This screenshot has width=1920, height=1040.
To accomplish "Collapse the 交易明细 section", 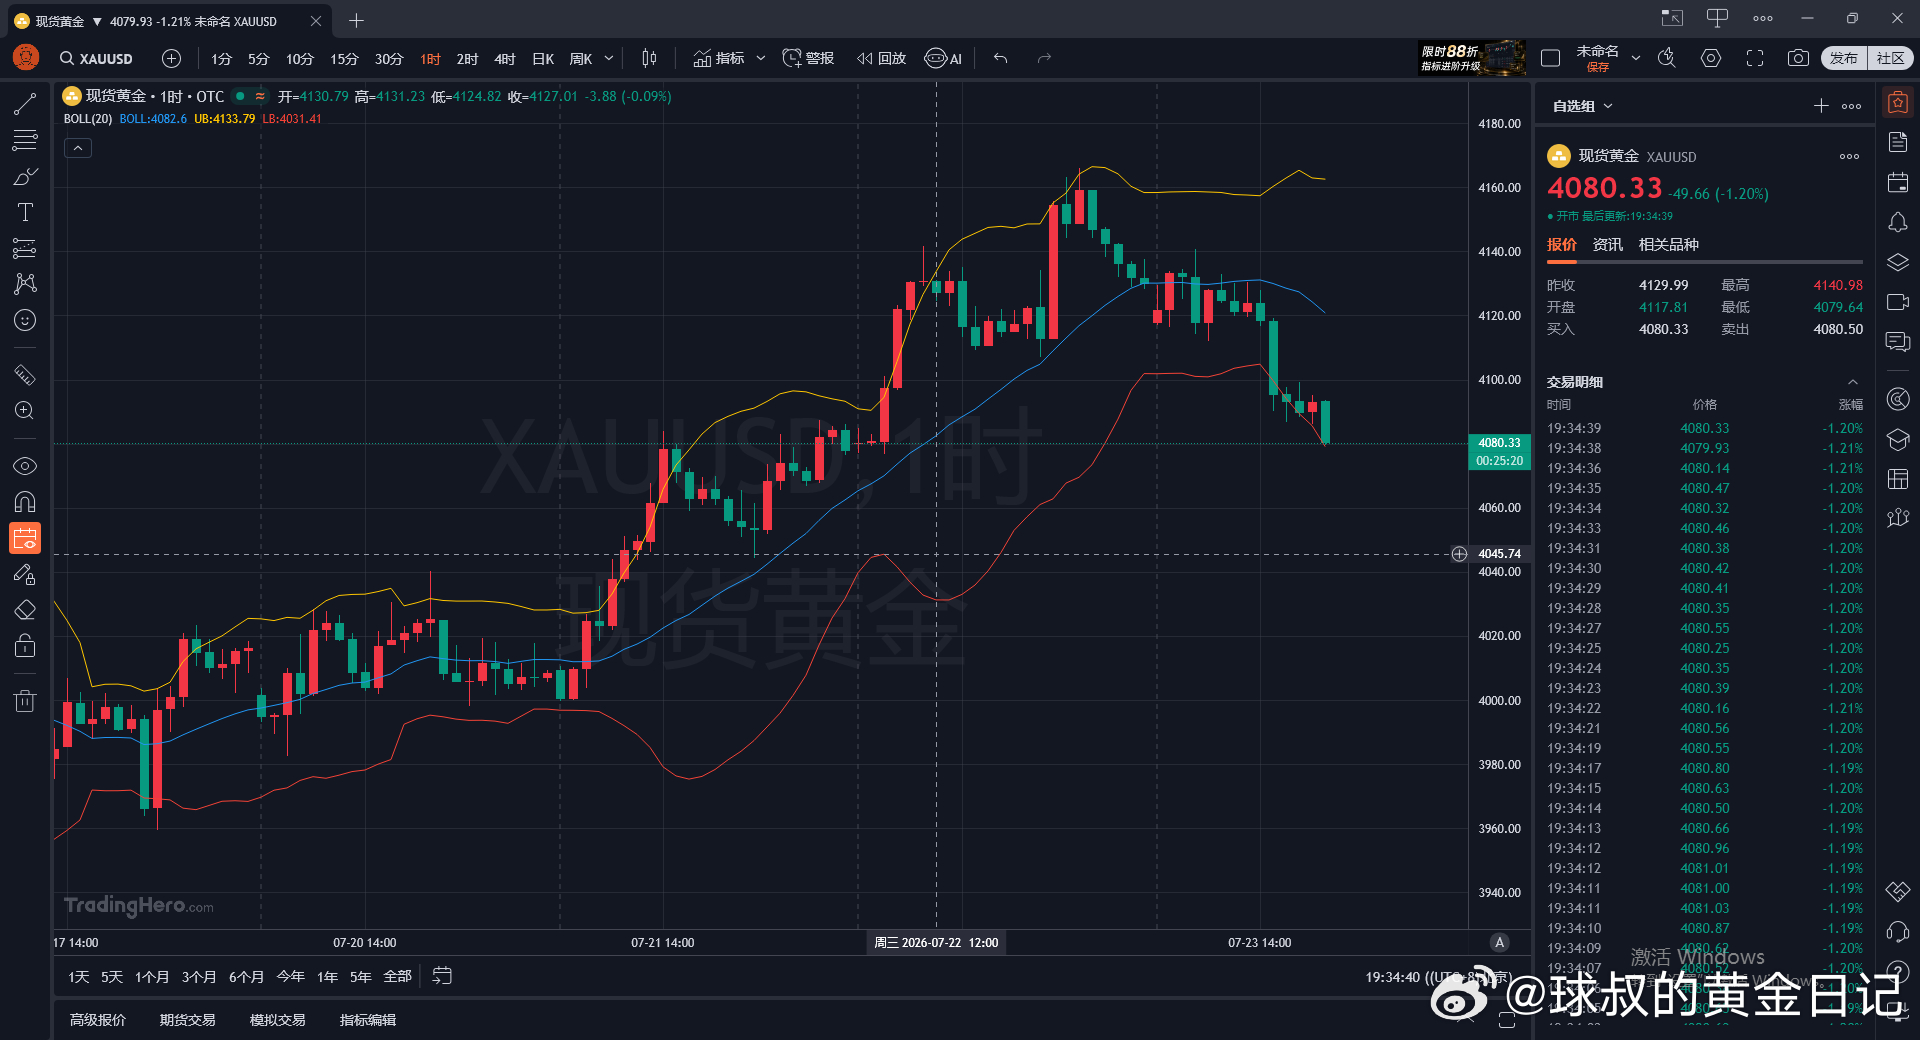I will point(1853,382).
